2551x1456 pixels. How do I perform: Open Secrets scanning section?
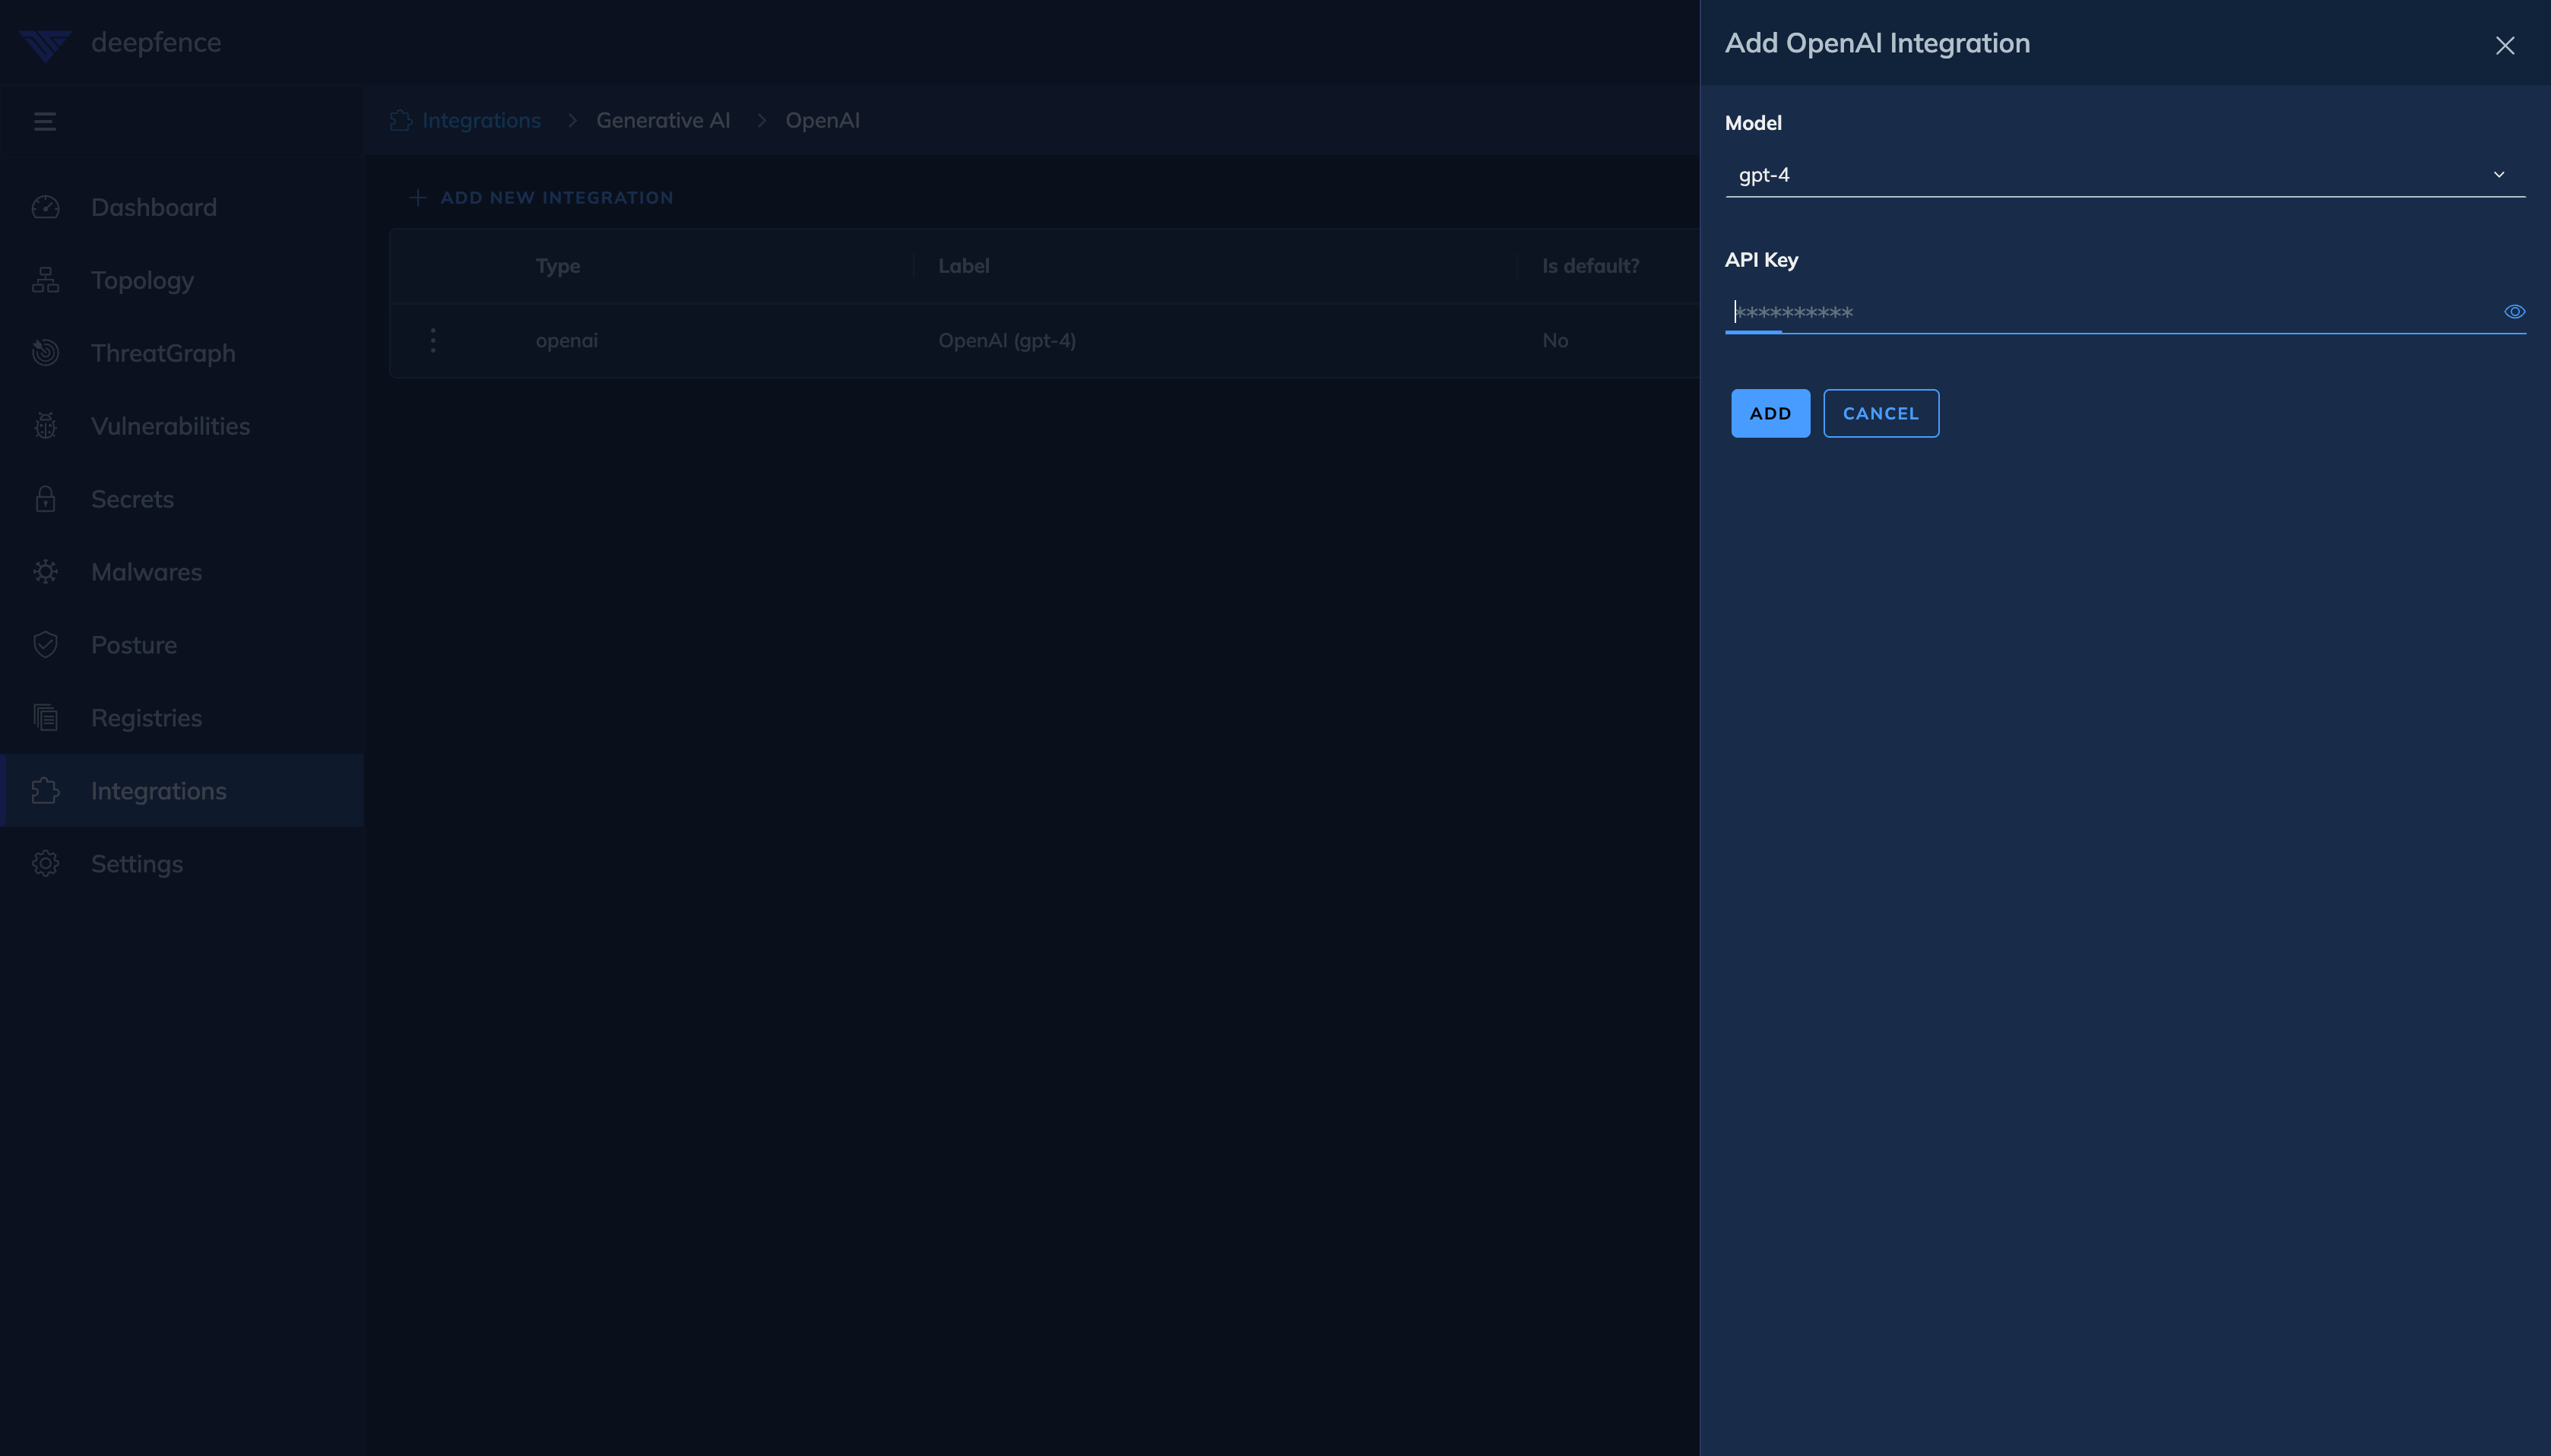click(132, 499)
